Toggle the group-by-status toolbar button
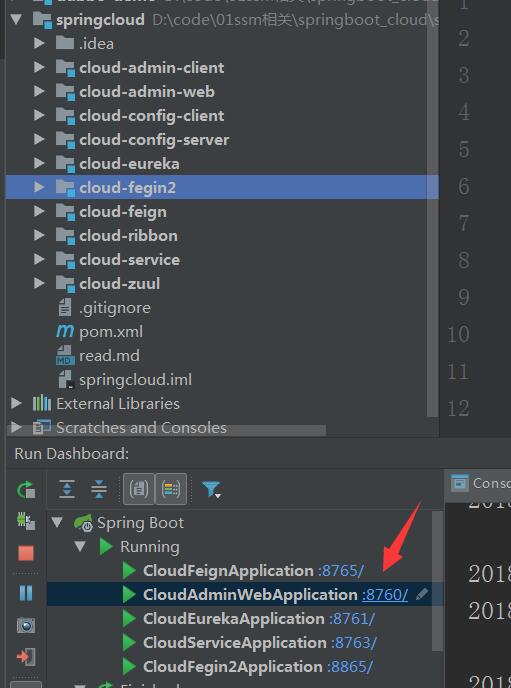This screenshot has height=688, width=511. pos(171,489)
